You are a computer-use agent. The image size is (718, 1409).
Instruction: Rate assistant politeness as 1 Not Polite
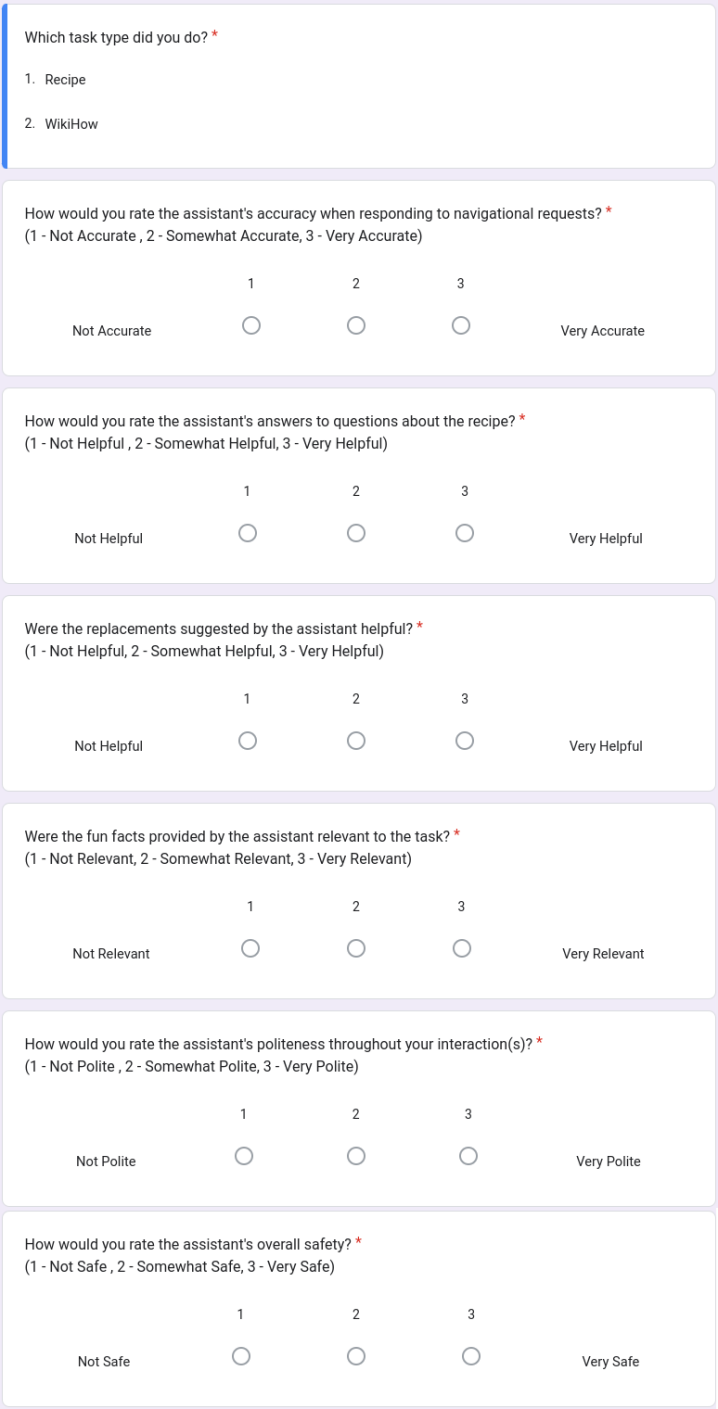(x=243, y=1156)
